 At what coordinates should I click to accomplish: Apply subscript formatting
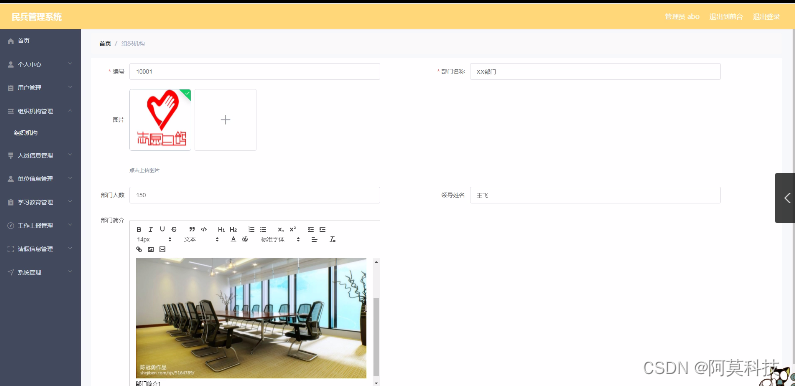tap(281, 230)
